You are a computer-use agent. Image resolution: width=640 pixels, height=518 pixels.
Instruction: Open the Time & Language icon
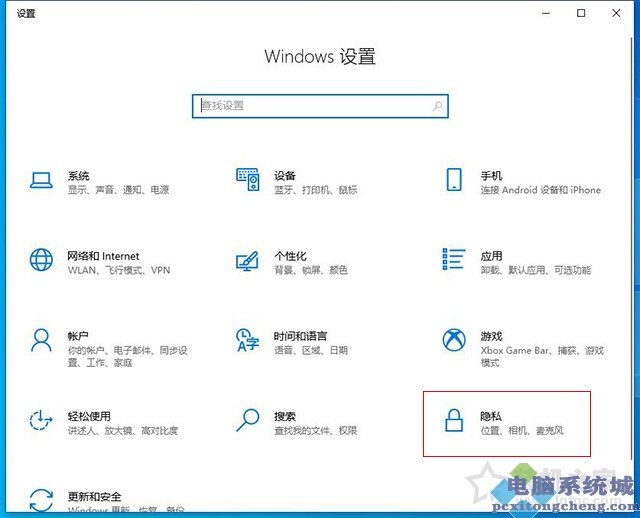click(x=248, y=340)
